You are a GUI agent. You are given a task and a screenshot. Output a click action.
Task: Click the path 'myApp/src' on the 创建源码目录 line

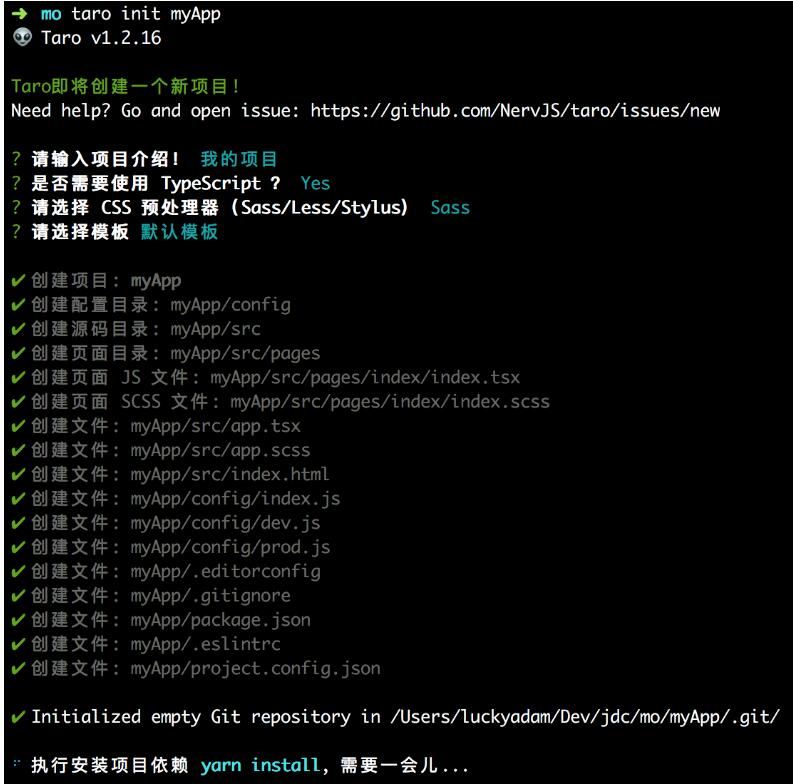click(215, 329)
